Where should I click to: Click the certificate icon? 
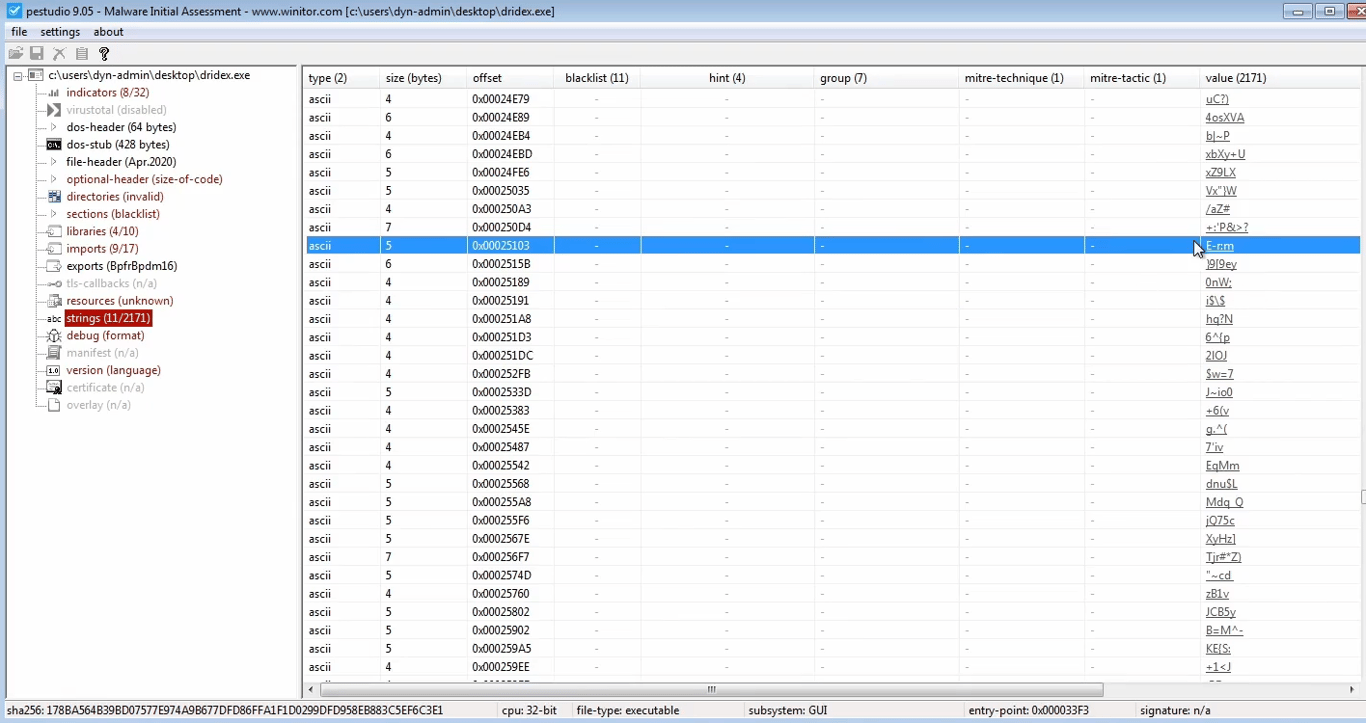tap(54, 388)
